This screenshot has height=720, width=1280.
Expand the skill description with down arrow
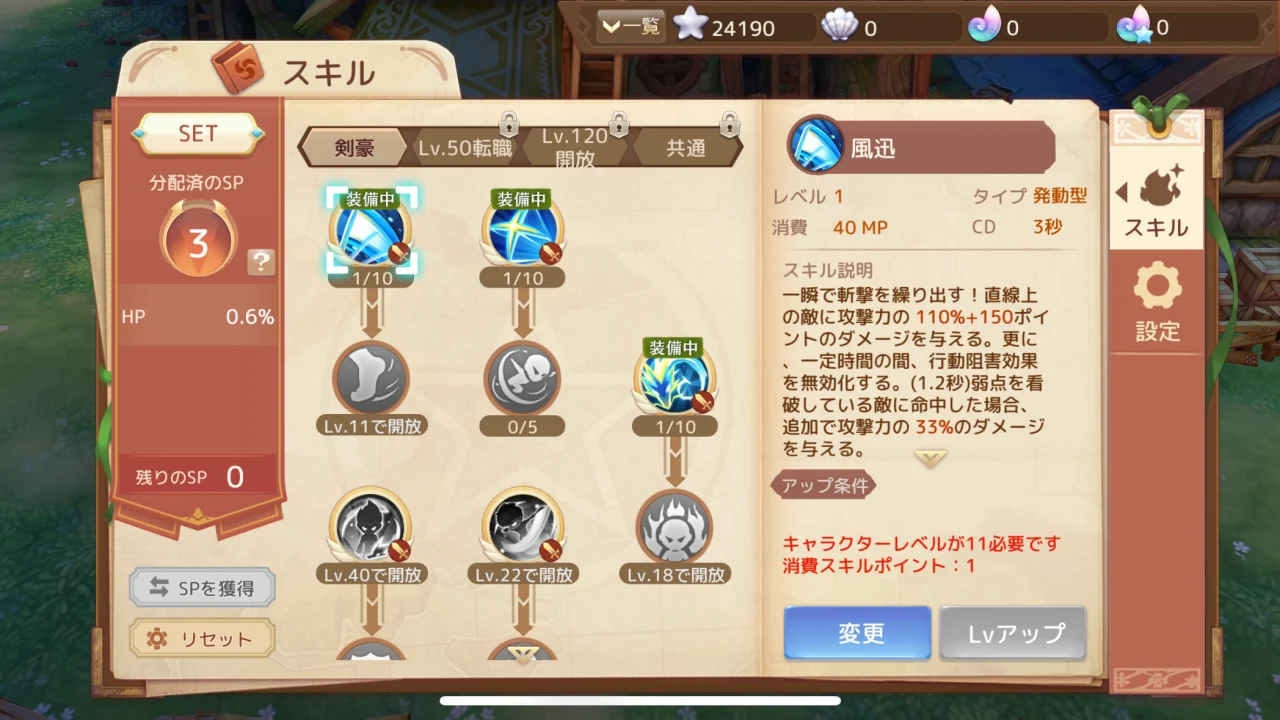[930, 459]
